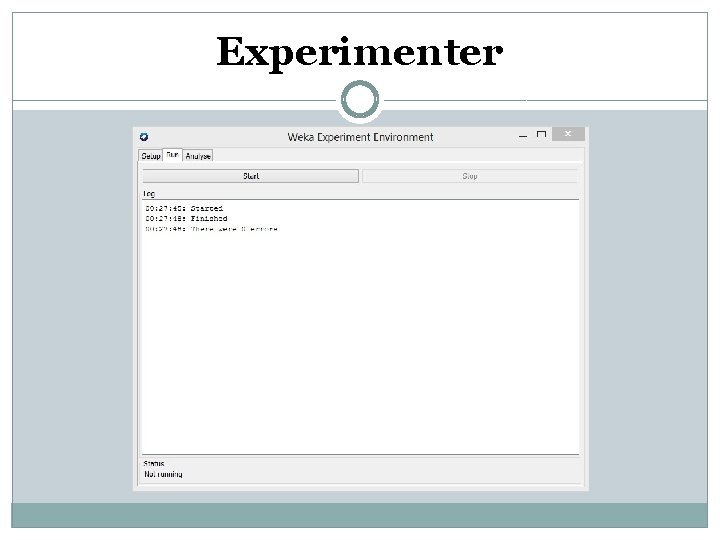720x540 pixels.
Task: Maximize the Weka Experiment Environment window
Action: coord(541,135)
